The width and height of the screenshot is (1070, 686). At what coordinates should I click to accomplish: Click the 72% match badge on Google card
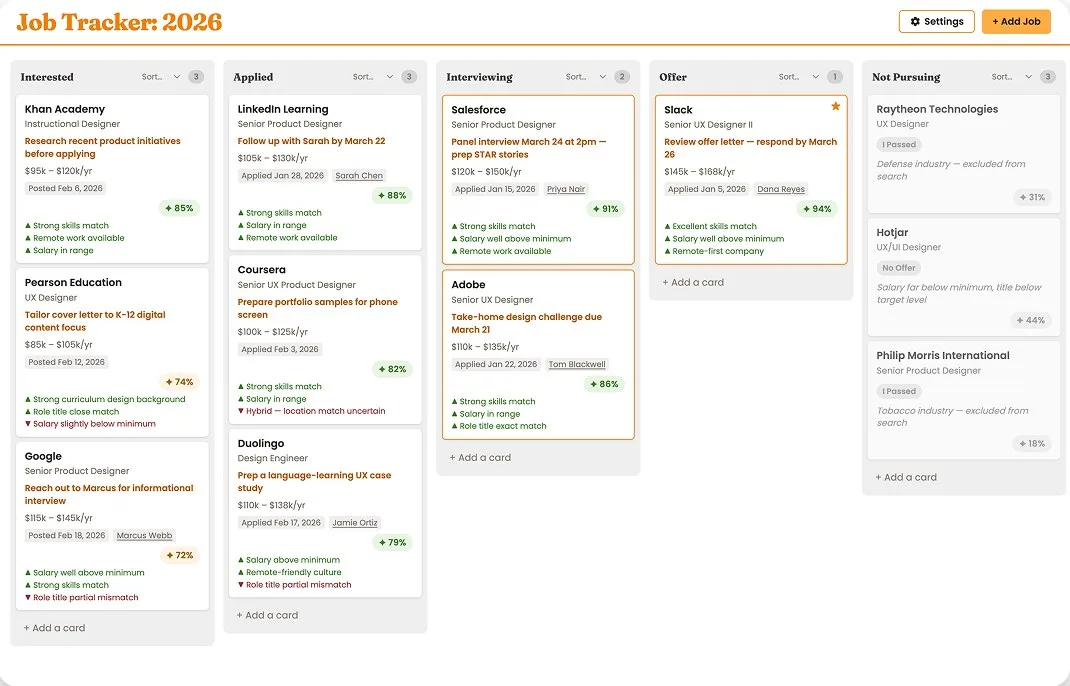(179, 555)
